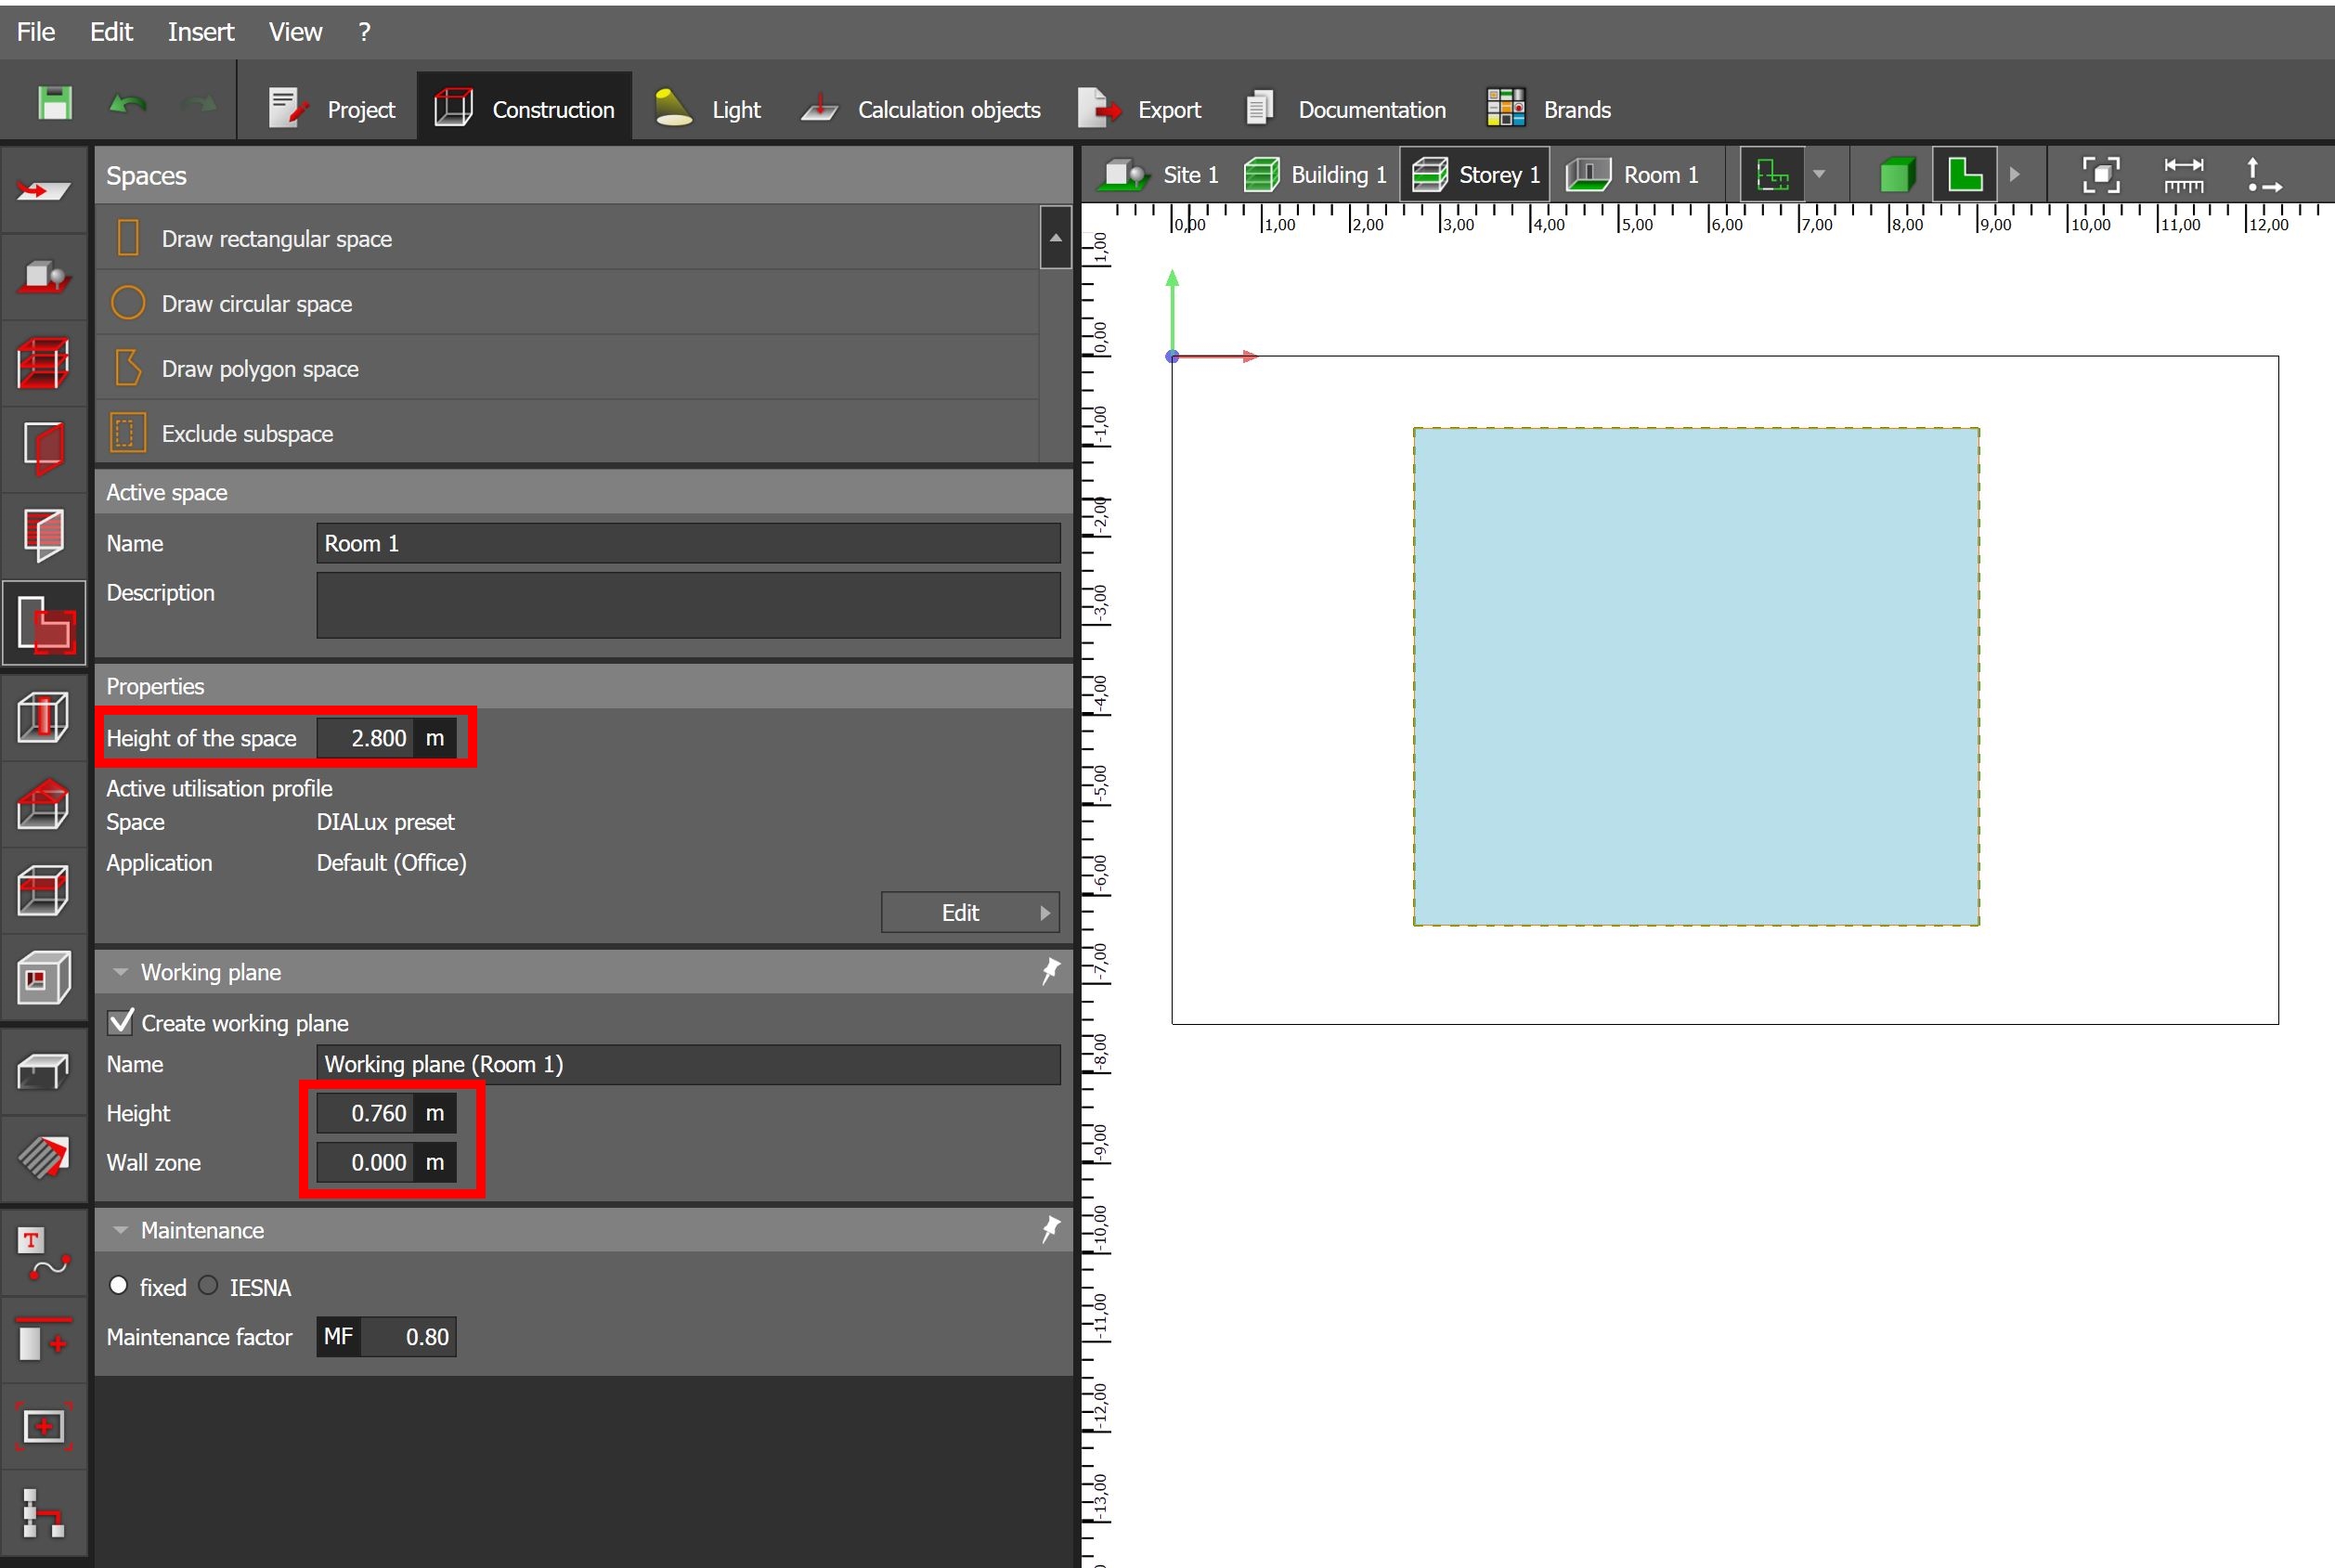
Task: Click the zoom to fit view icon
Action: coord(2100,175)
